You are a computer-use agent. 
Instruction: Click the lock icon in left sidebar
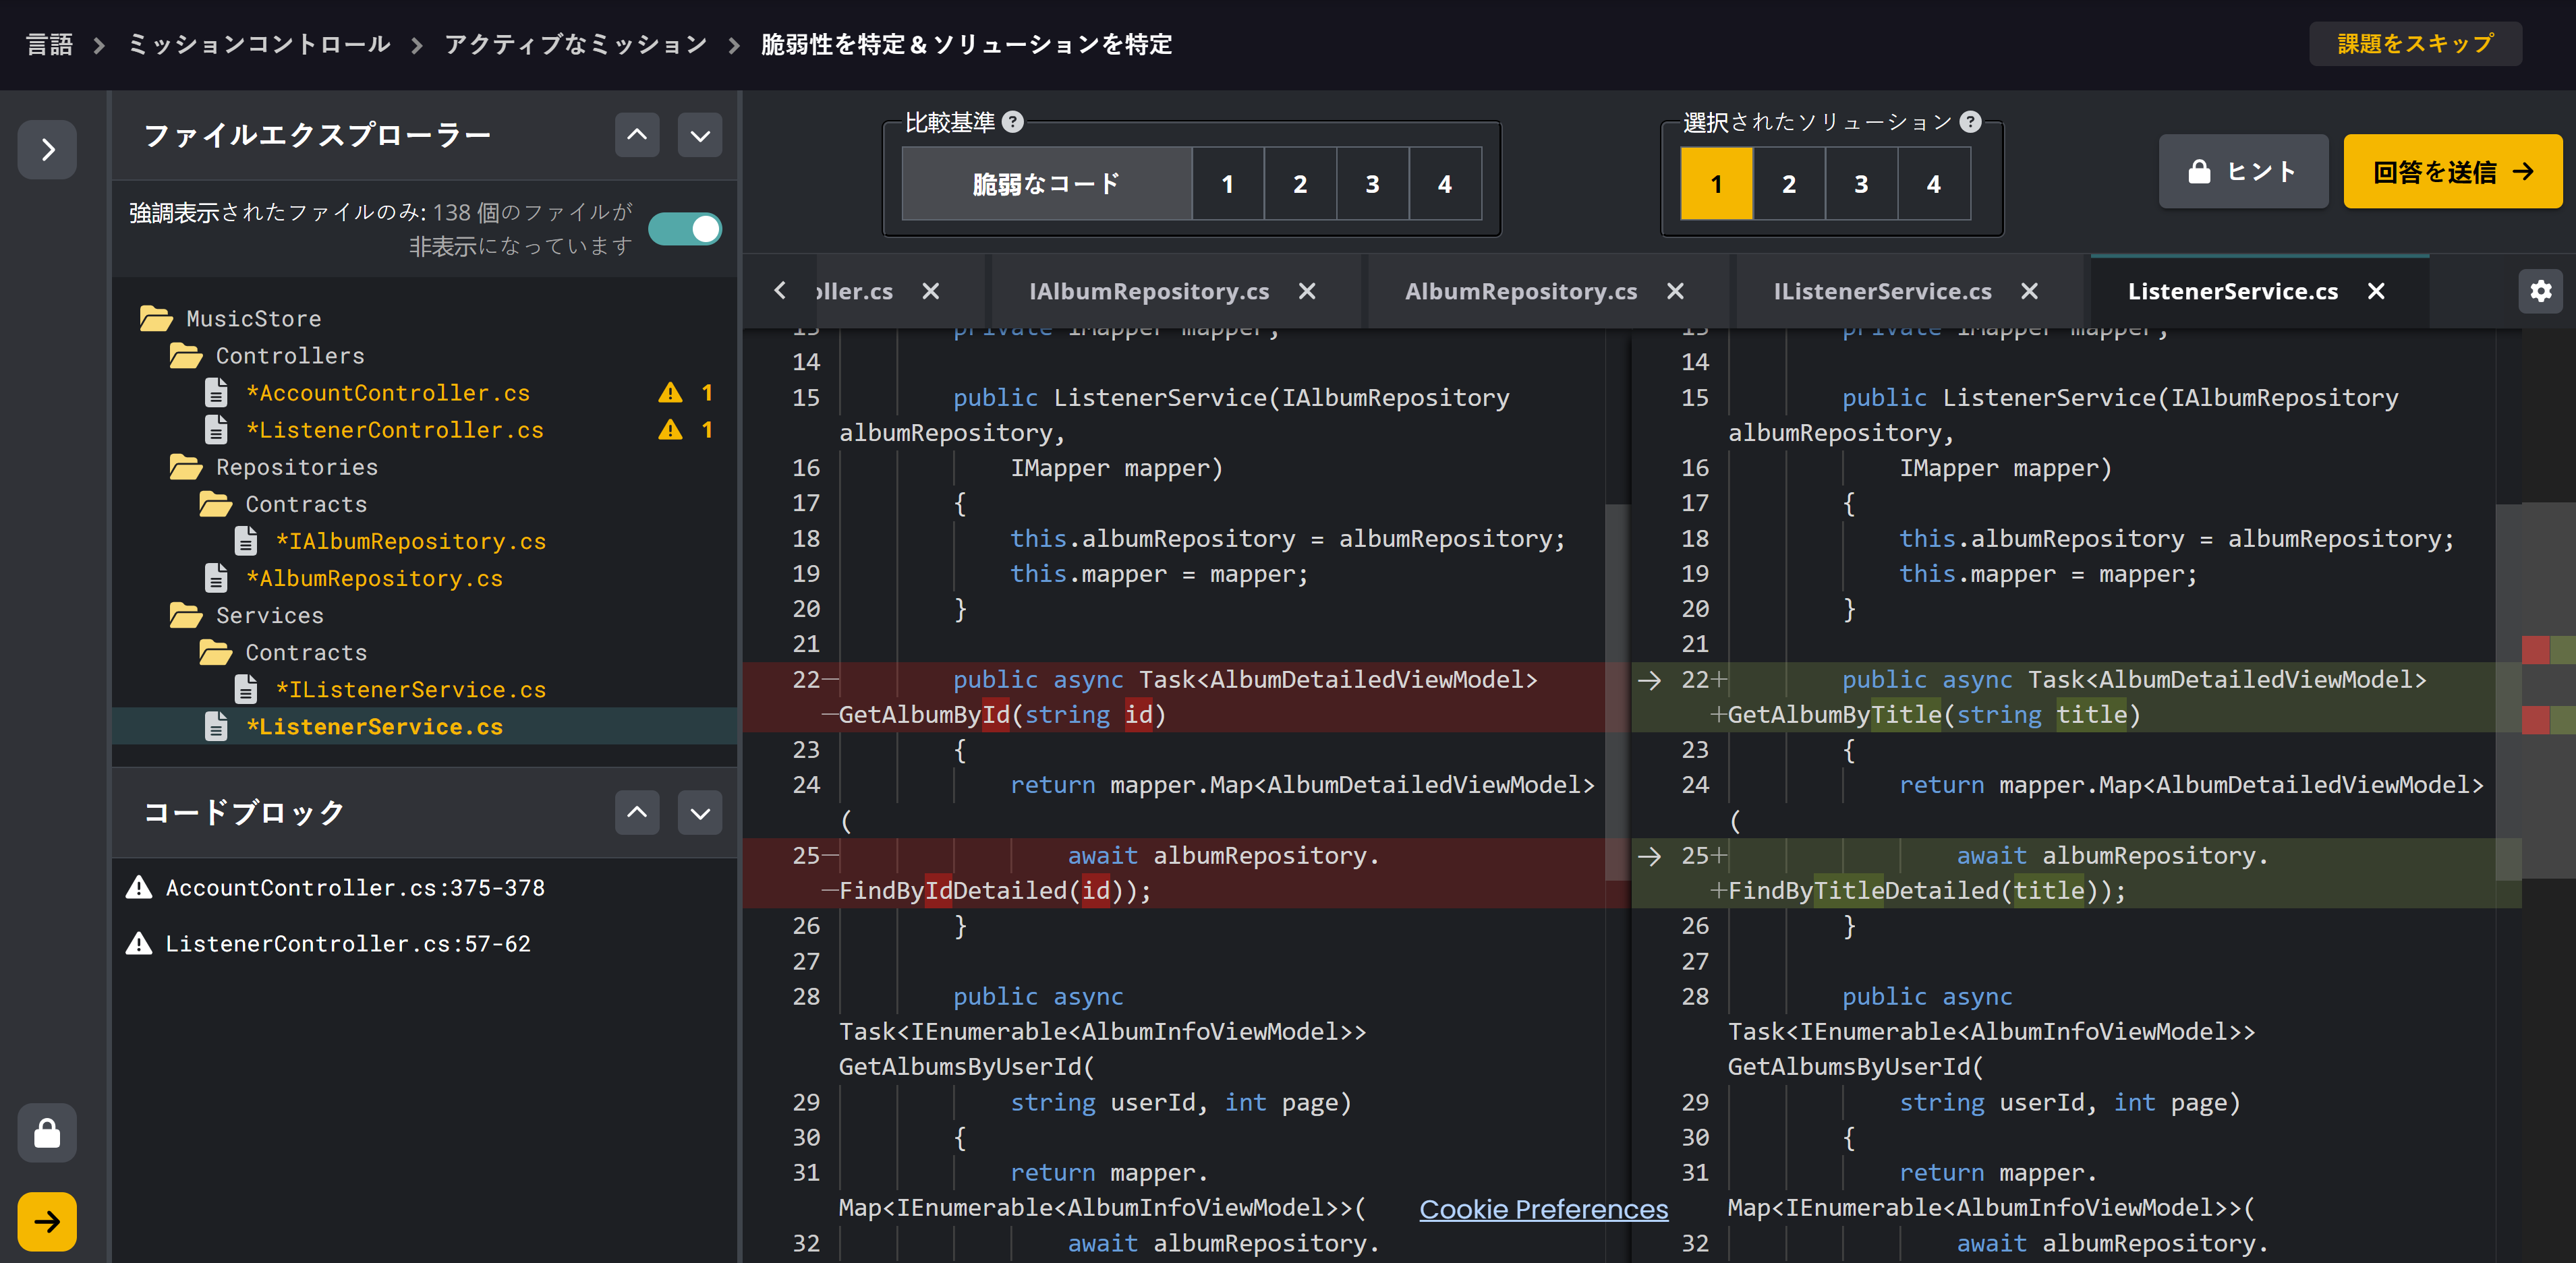pyautogui.click(x=47, y=1133)
